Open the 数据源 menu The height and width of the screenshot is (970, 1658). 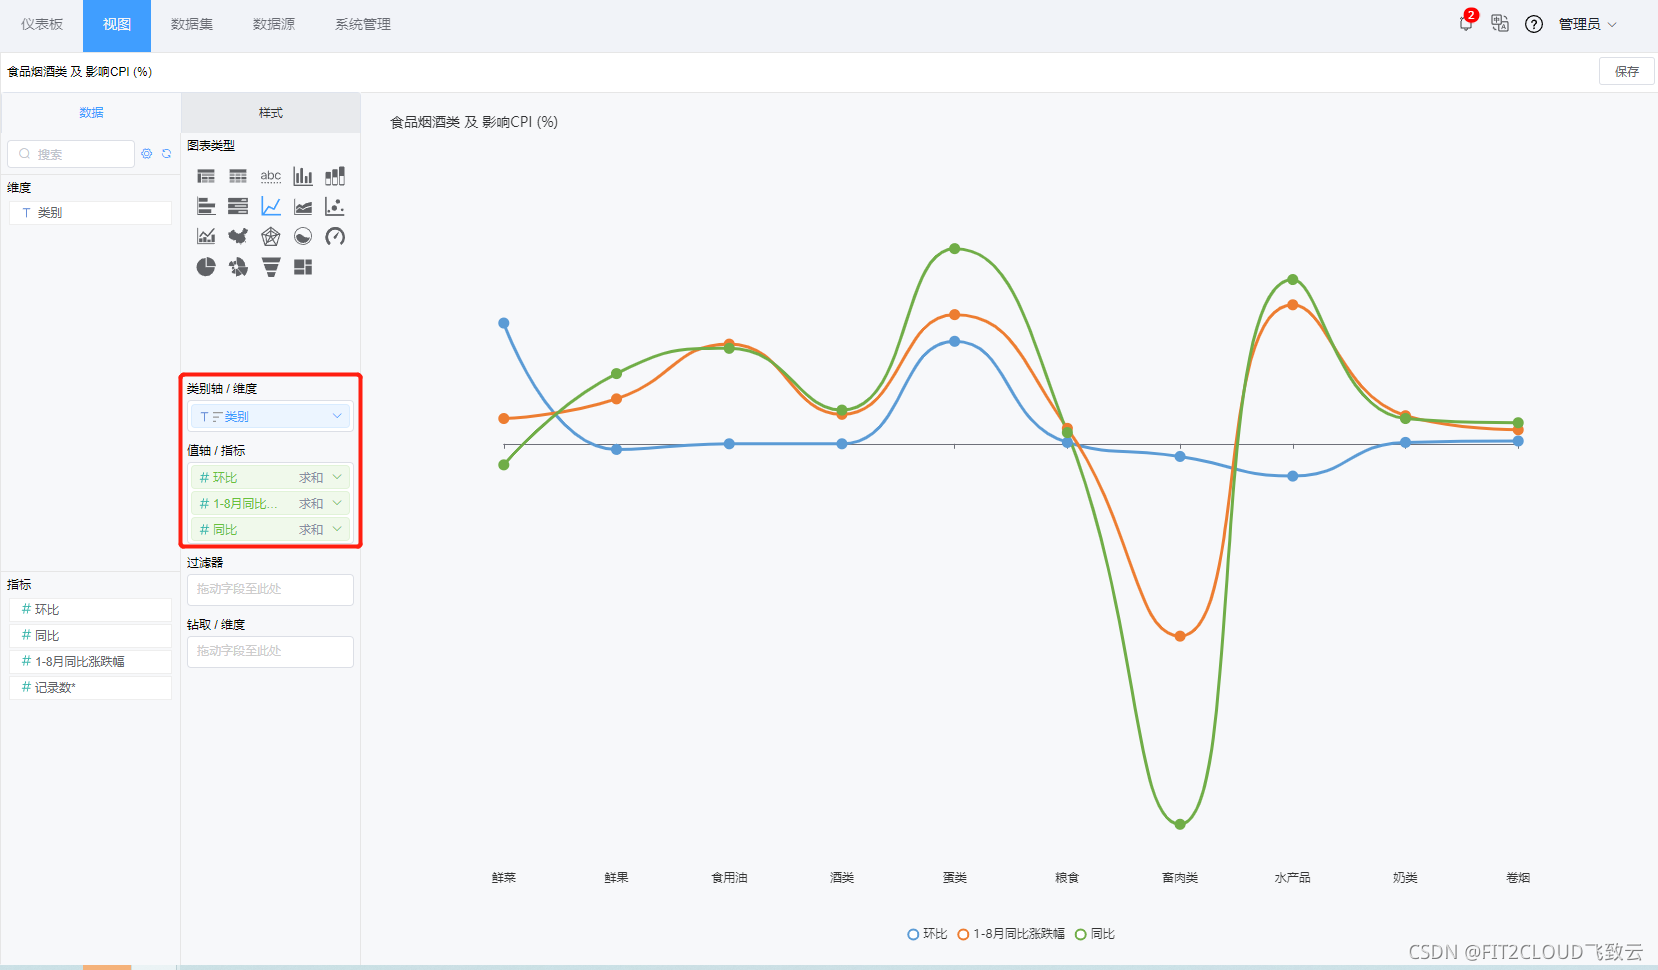click(x=274, y=24)
